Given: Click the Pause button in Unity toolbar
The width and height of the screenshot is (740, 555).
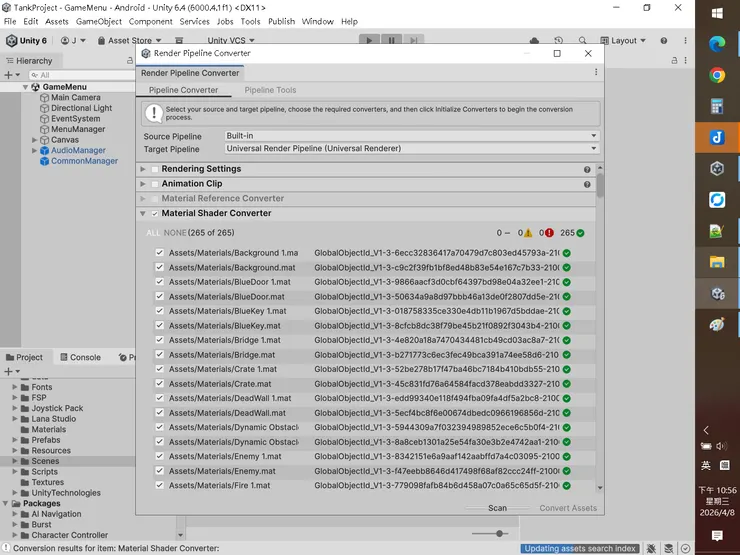Looking at the screenshot, I should tap(391, 41).
